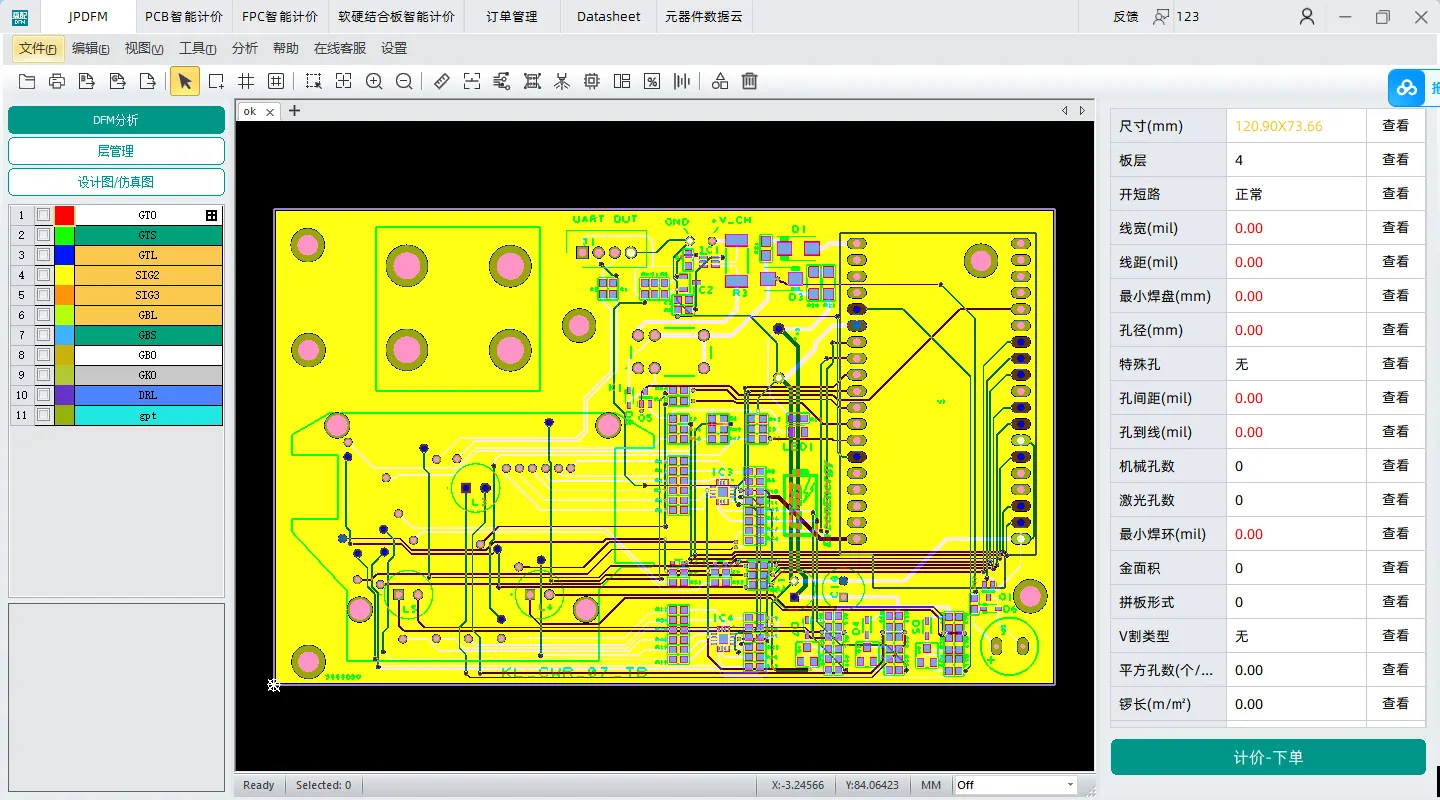Select the GKO layer name row

(x=148, y=375)
